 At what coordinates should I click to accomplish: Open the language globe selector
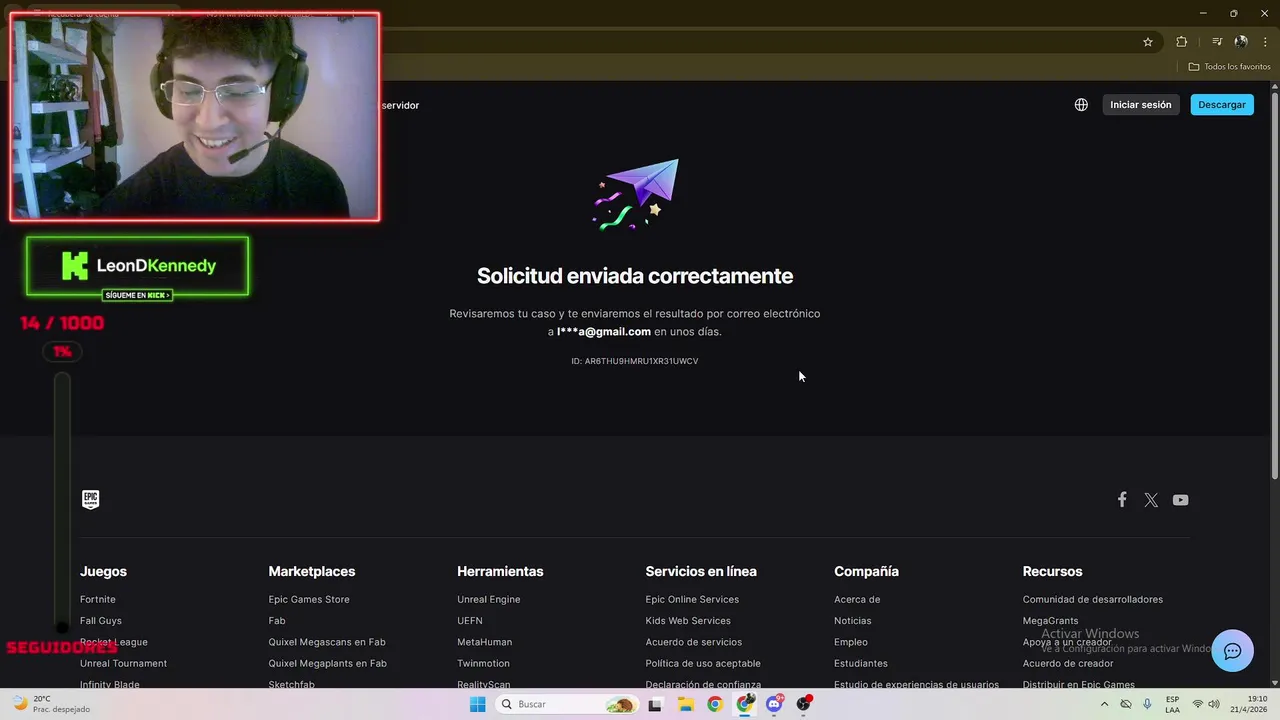tap(1081, 104)
